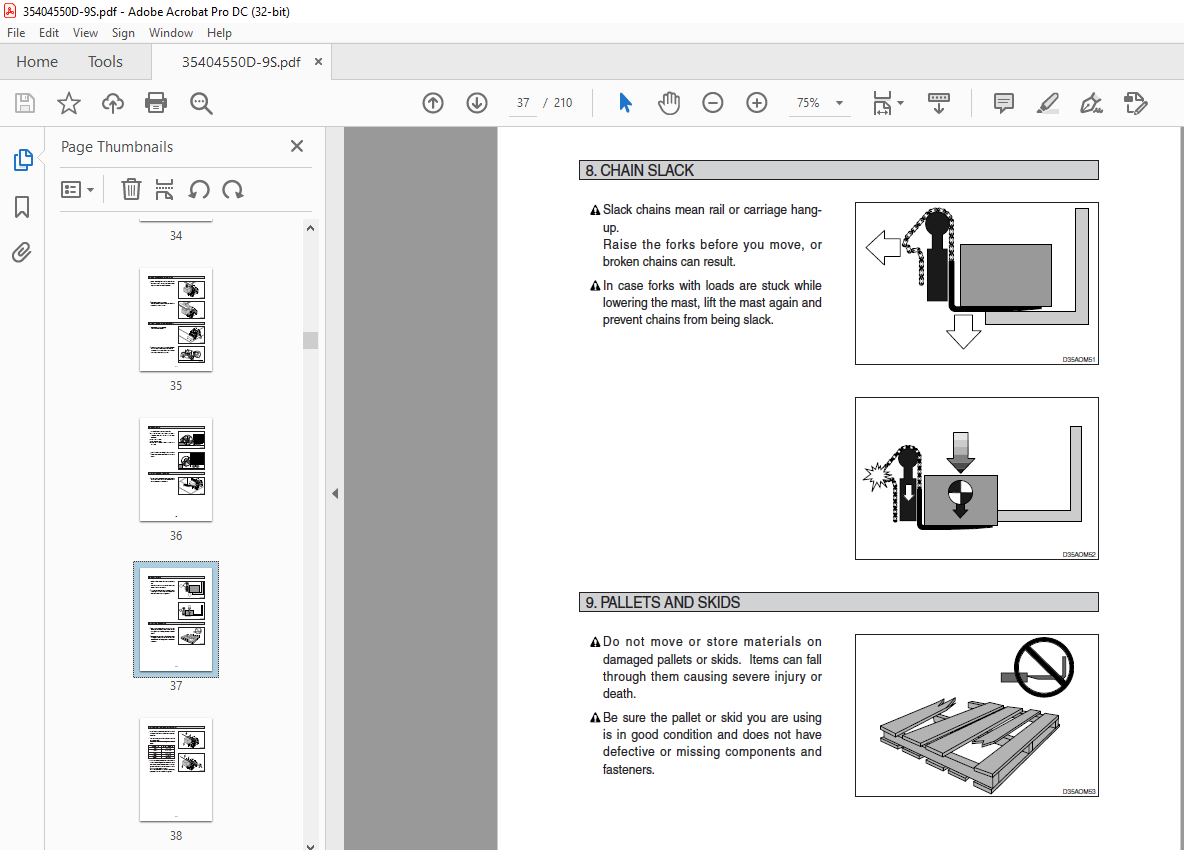Print the document using the printer icon

click(156, 103)
